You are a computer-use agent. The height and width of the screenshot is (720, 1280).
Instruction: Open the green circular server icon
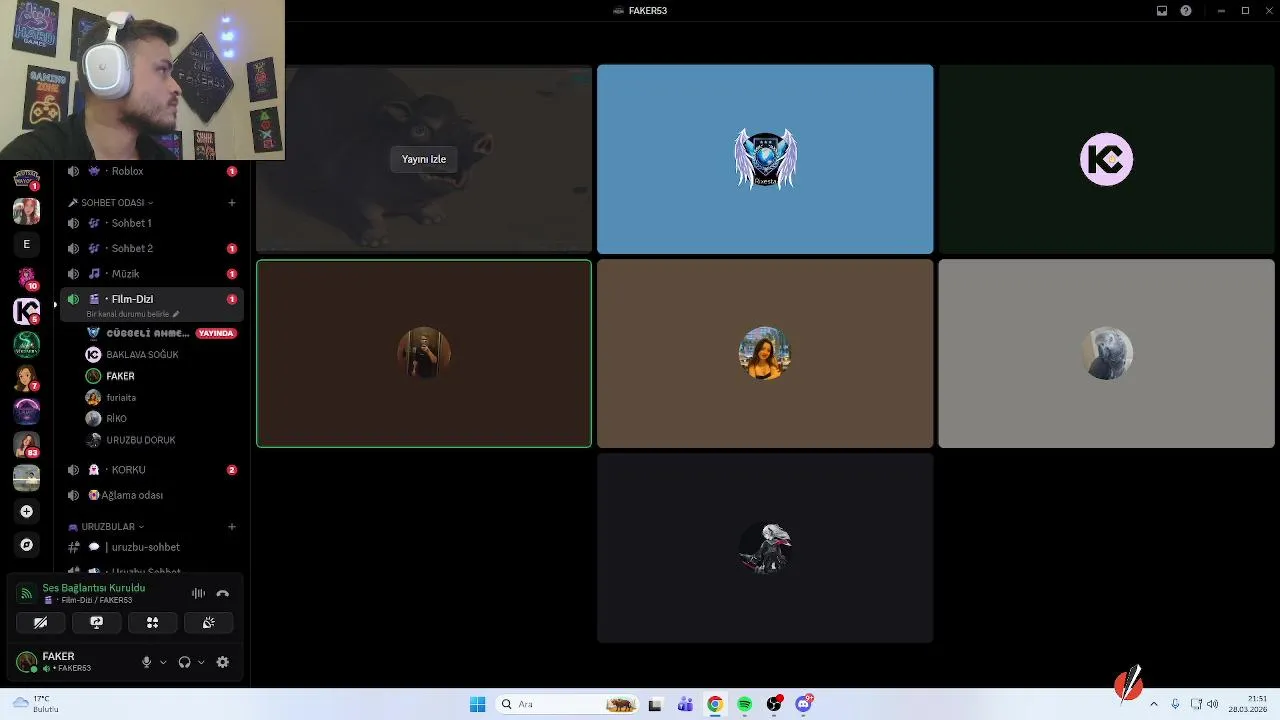(x=27, y=344)
